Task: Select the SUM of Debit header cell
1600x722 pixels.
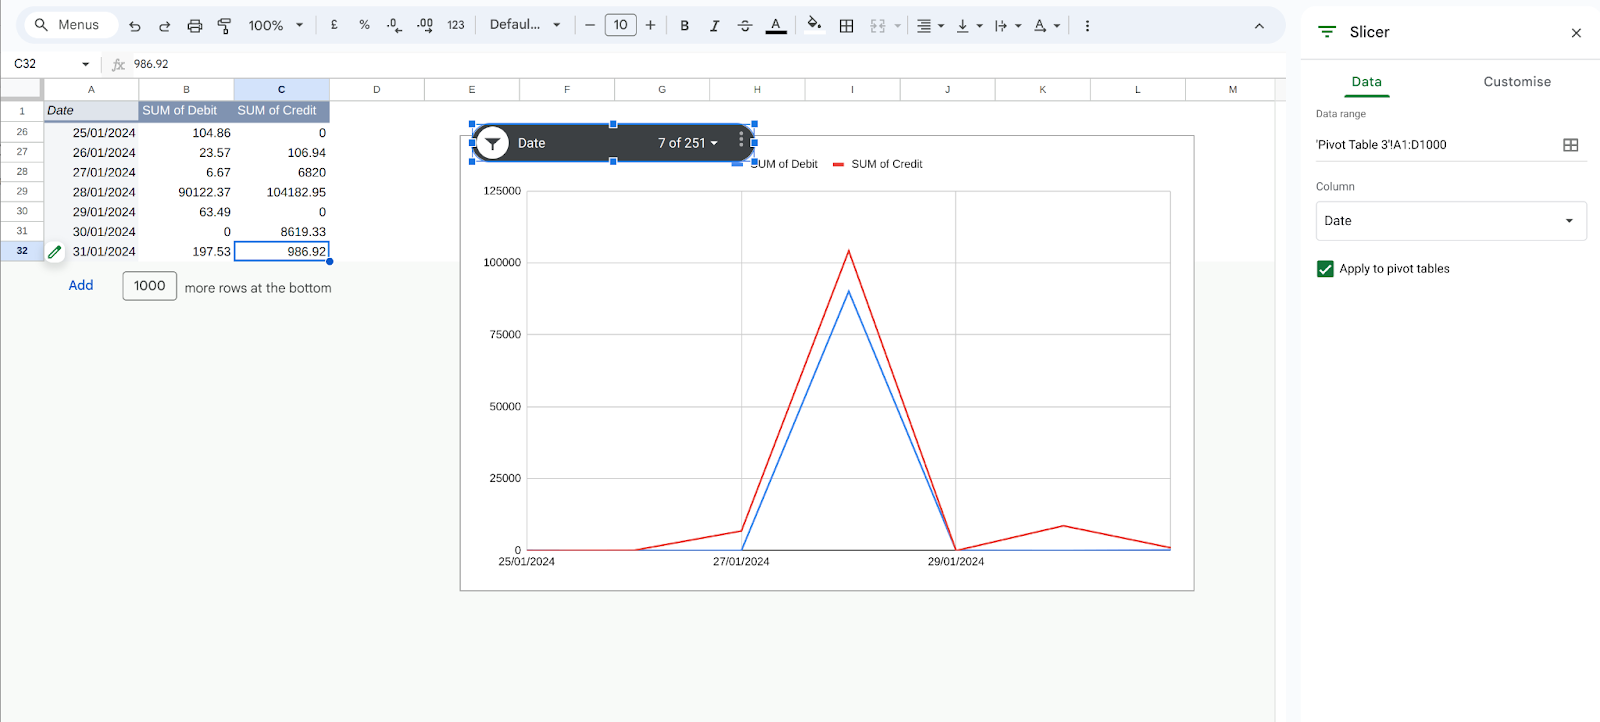Action: click(x=186, y=111)
